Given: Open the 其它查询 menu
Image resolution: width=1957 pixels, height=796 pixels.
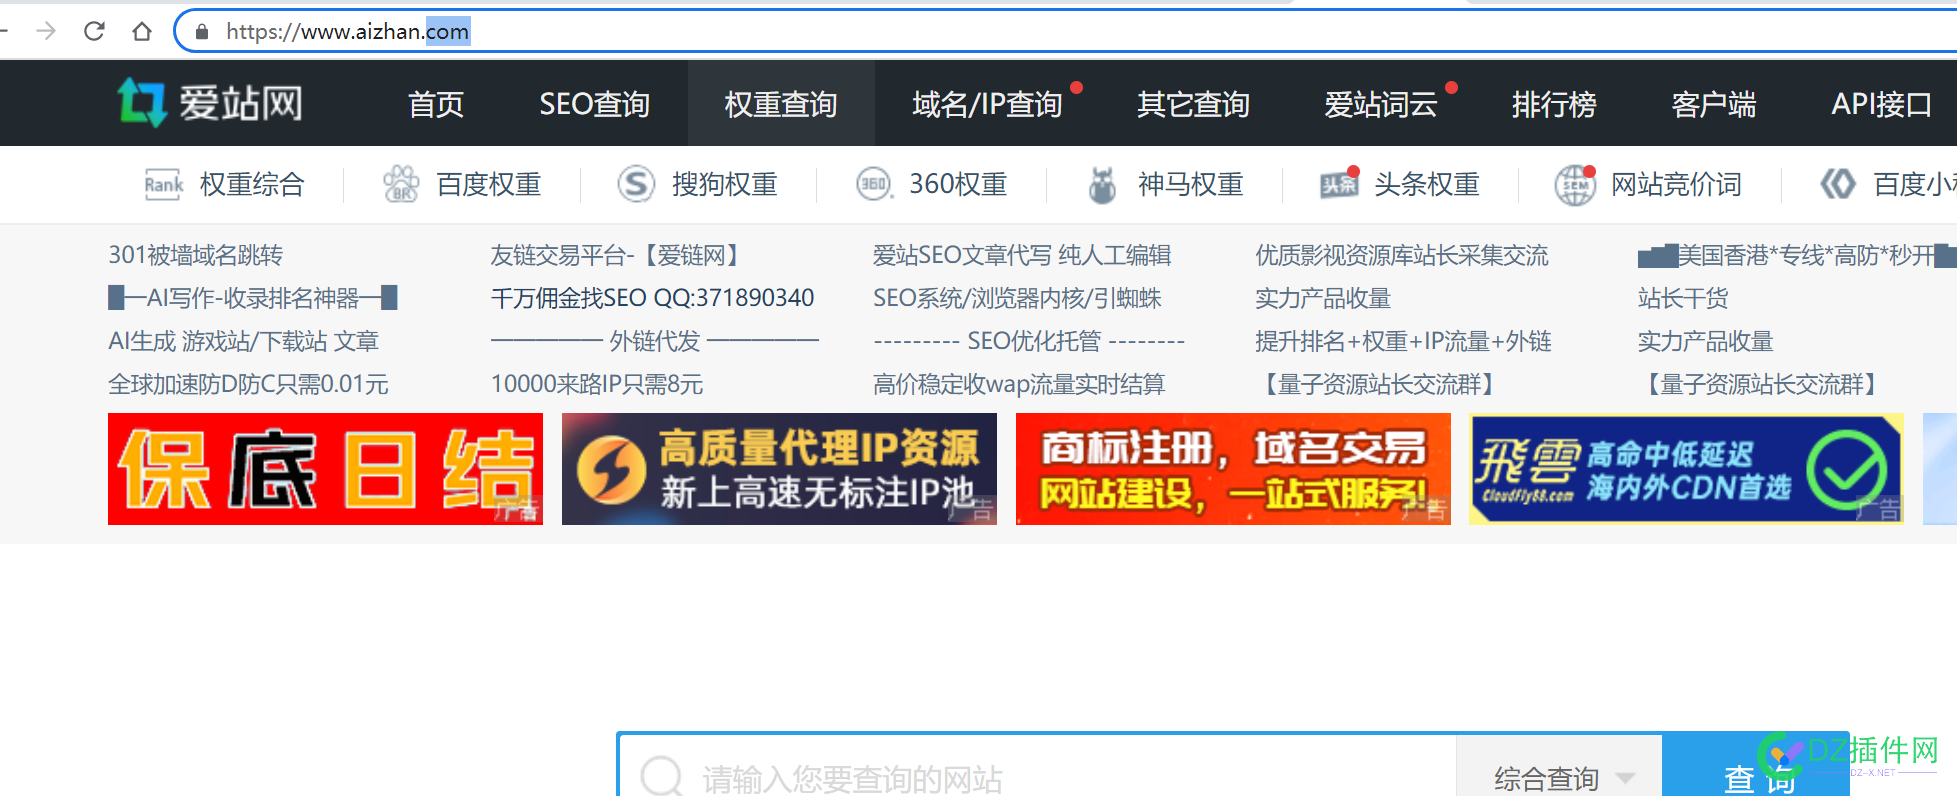Looking at the screenshot, I should coord(1193,104).
